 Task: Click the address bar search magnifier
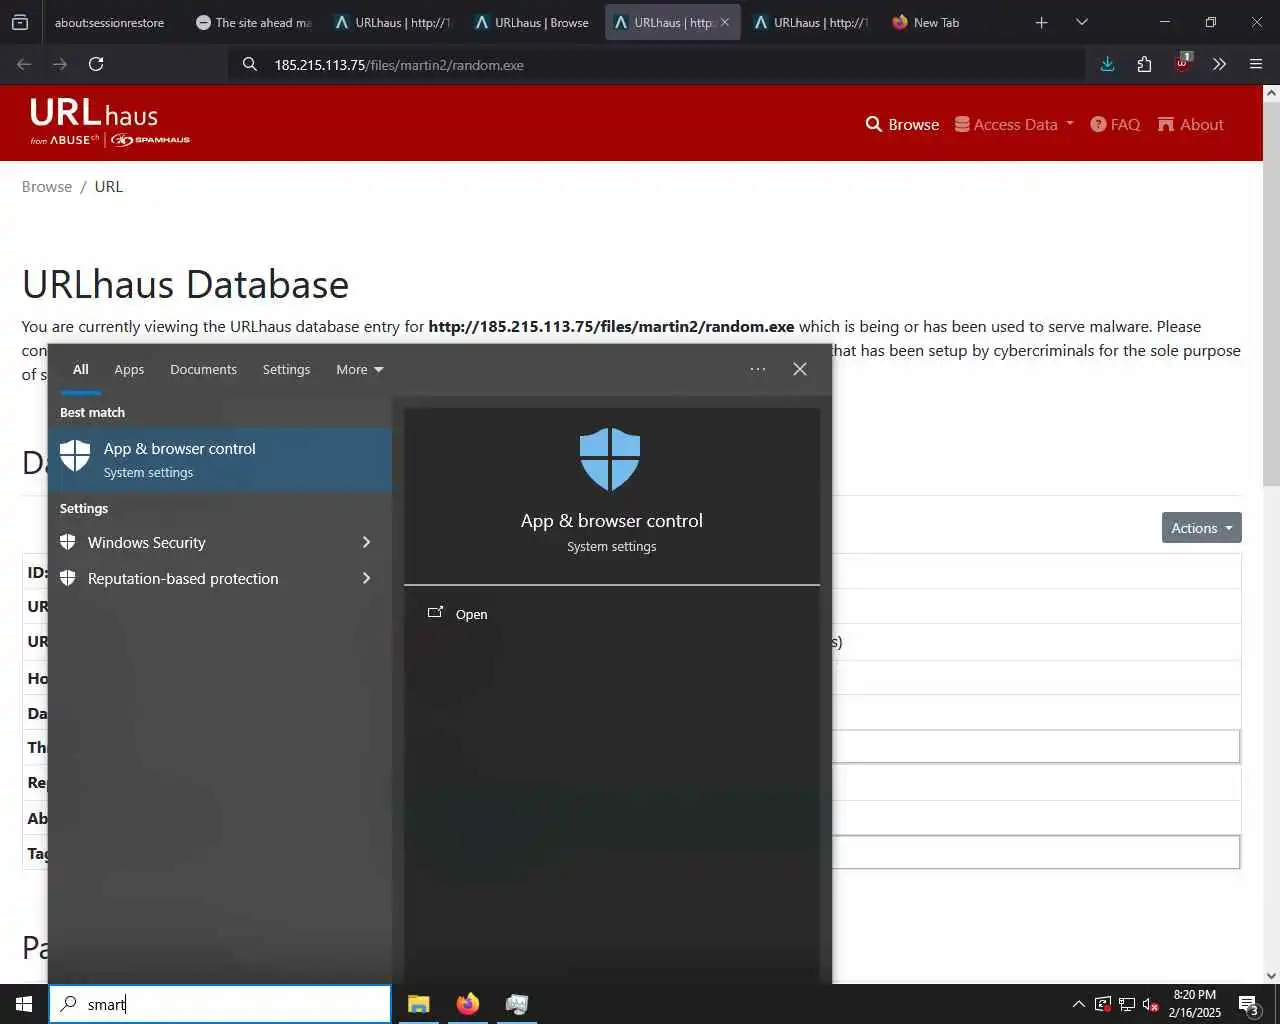click(x=250, y=65)
